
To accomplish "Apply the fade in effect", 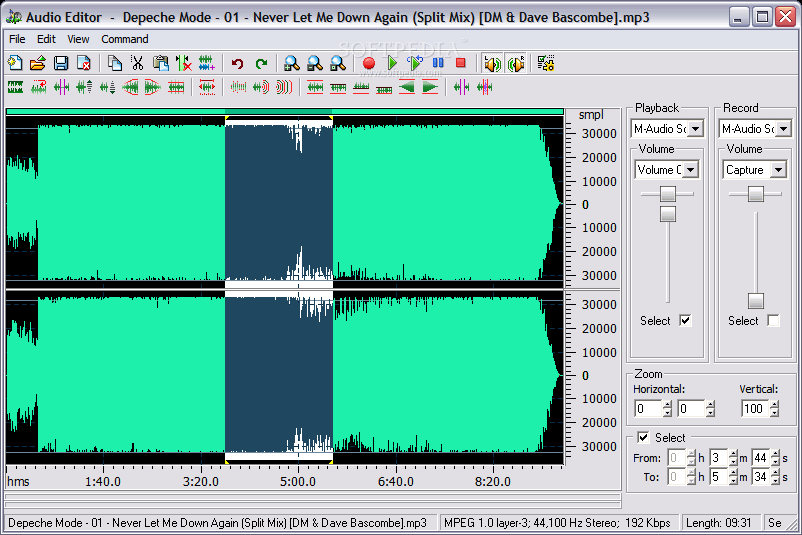I will pyautogui.click(x=130, y=87).
